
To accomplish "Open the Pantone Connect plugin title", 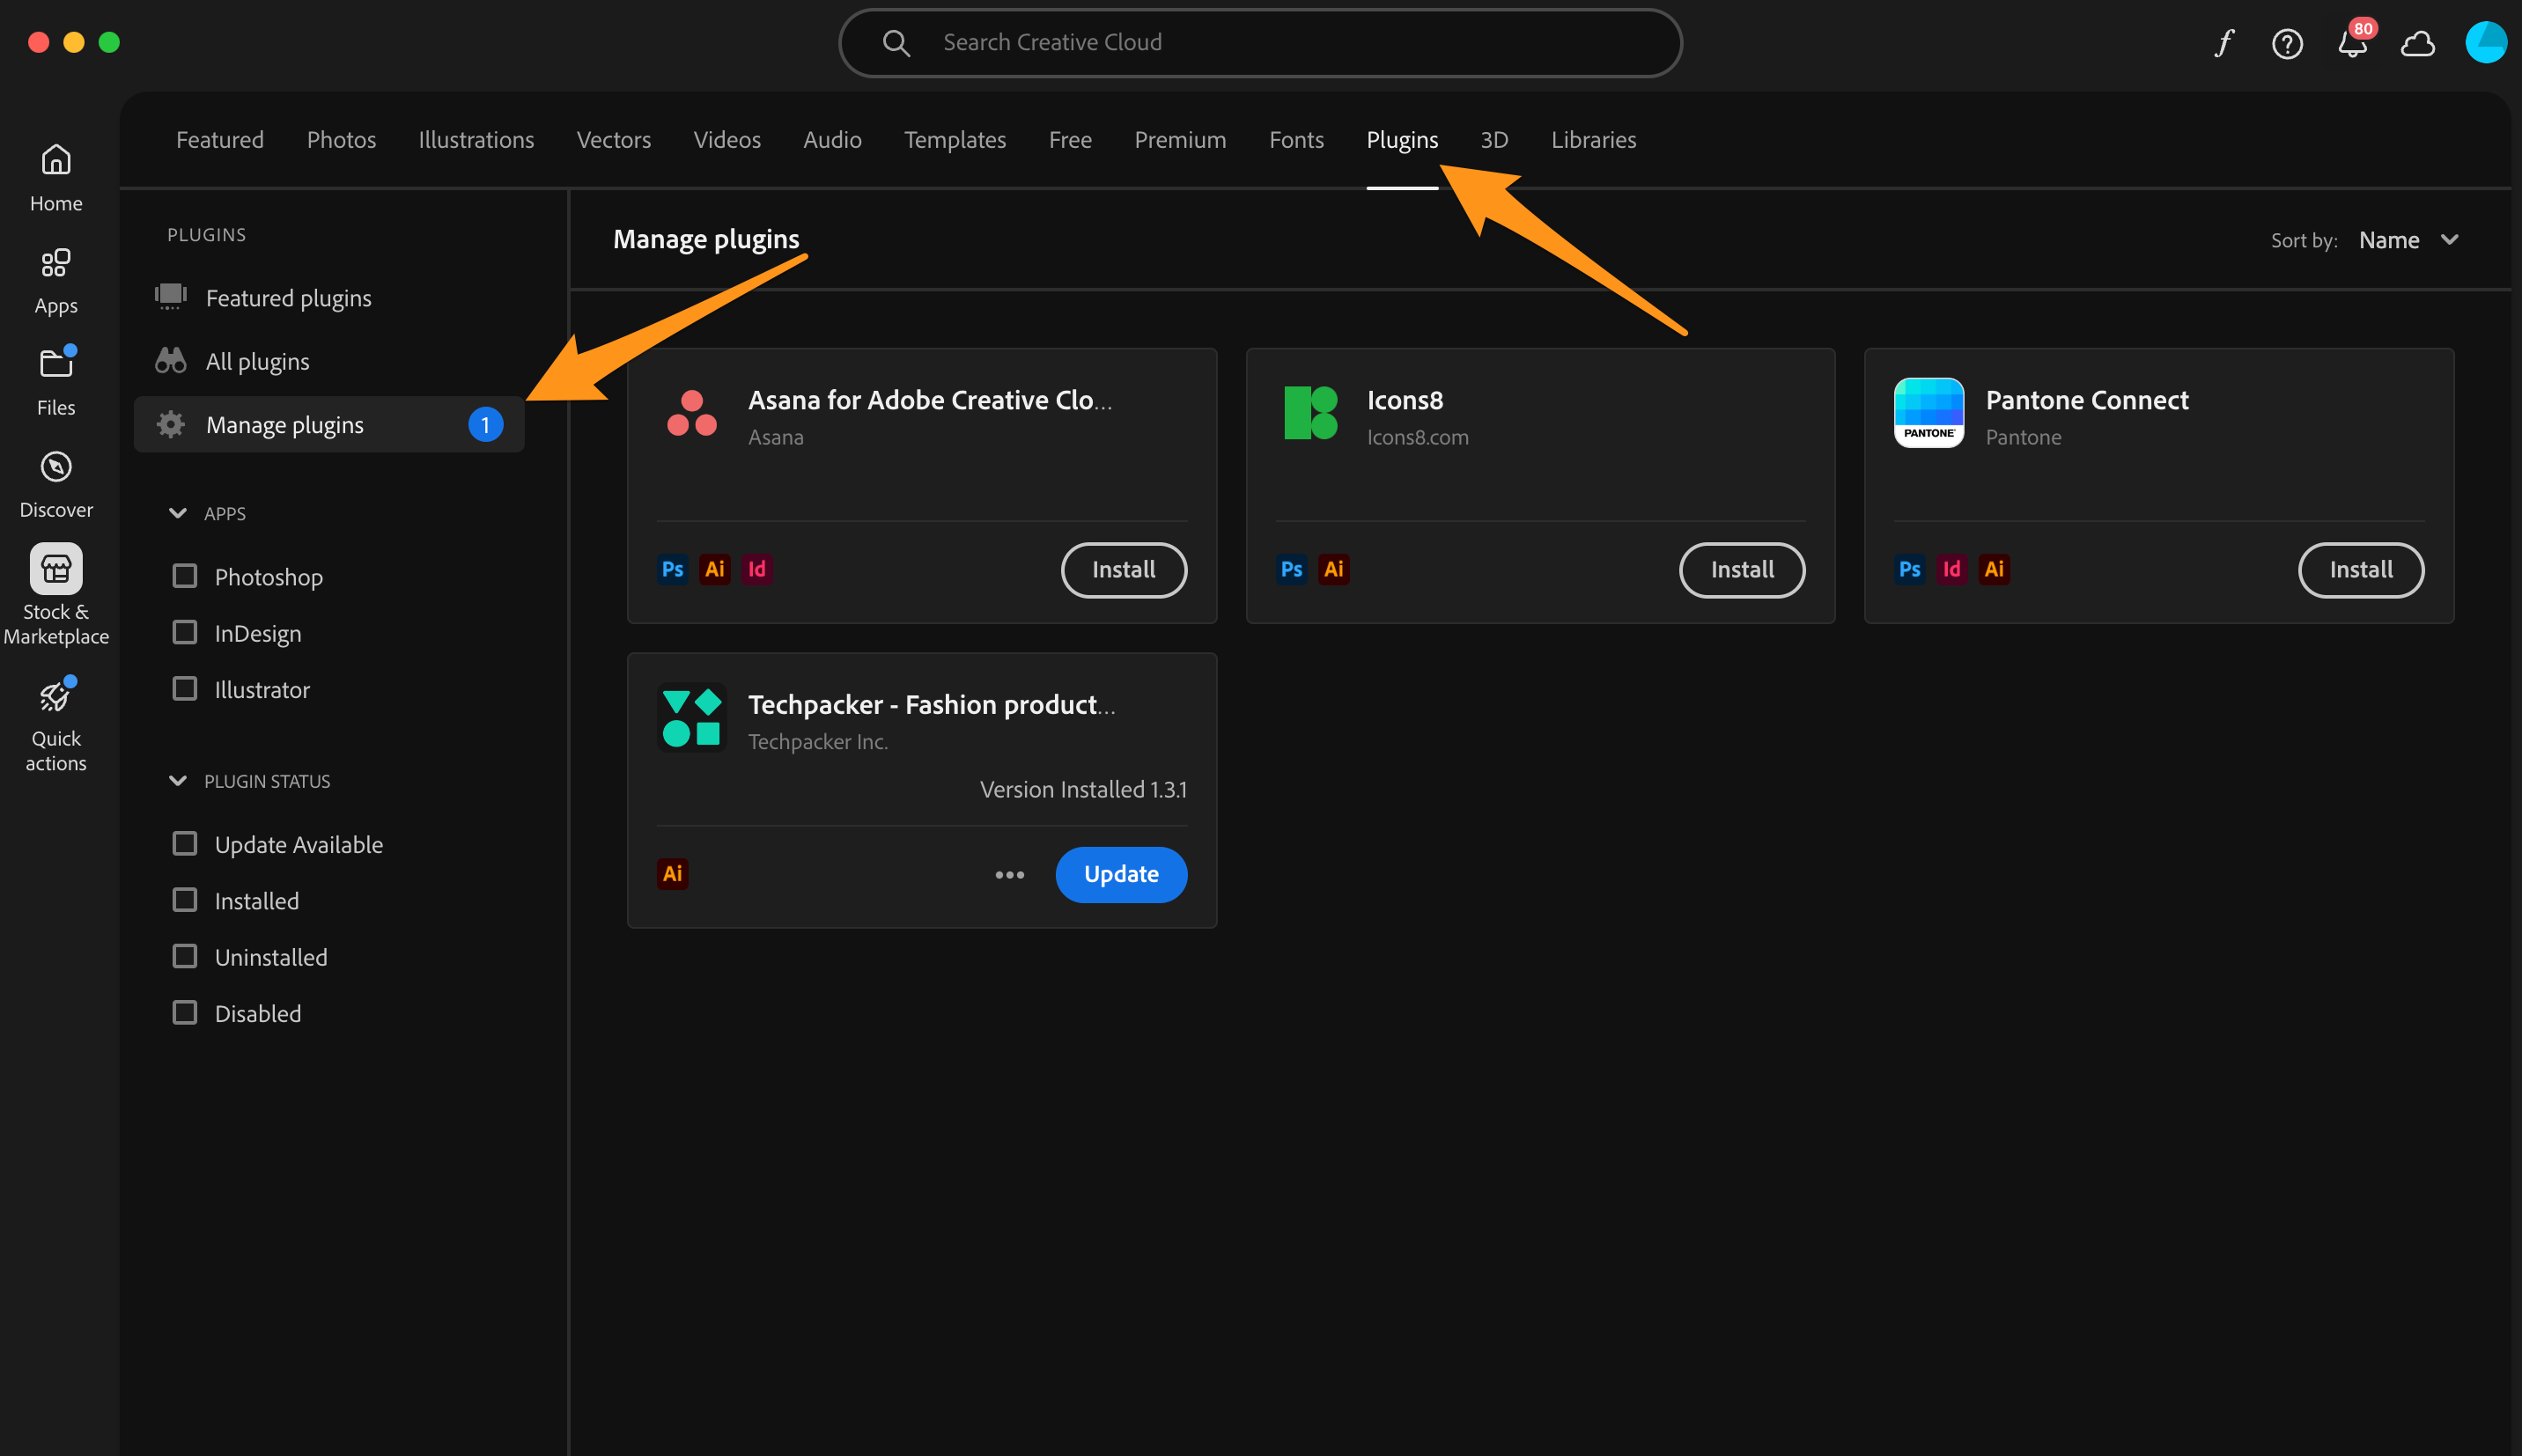I will coord(2087,400).
